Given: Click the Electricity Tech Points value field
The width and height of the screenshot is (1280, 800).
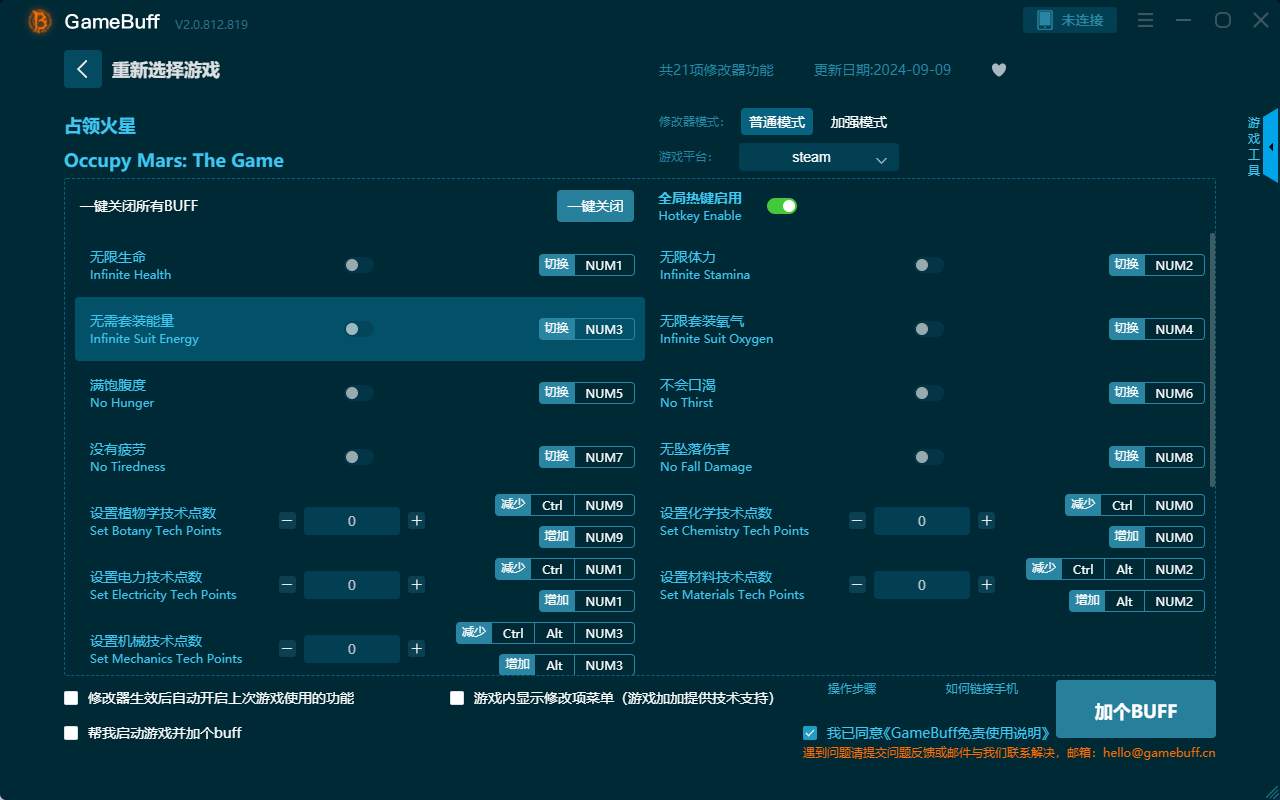Looking at the screenshot, I should [x=352, y=585].
